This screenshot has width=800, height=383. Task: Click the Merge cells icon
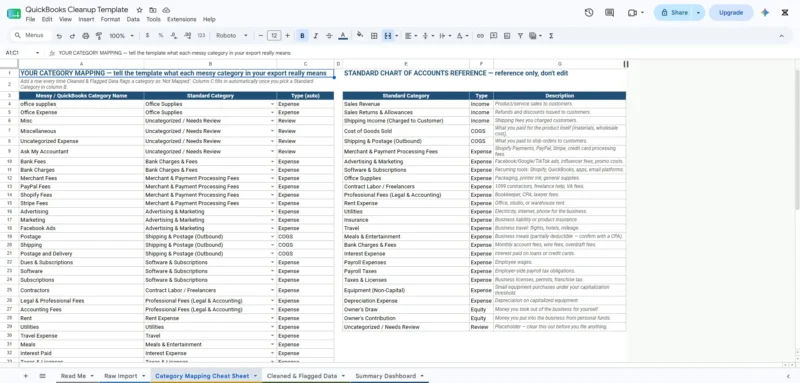387,36
